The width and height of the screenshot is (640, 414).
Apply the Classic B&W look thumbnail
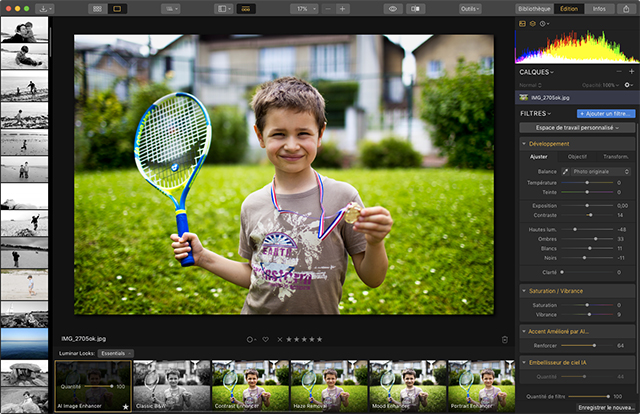[172, 386]
